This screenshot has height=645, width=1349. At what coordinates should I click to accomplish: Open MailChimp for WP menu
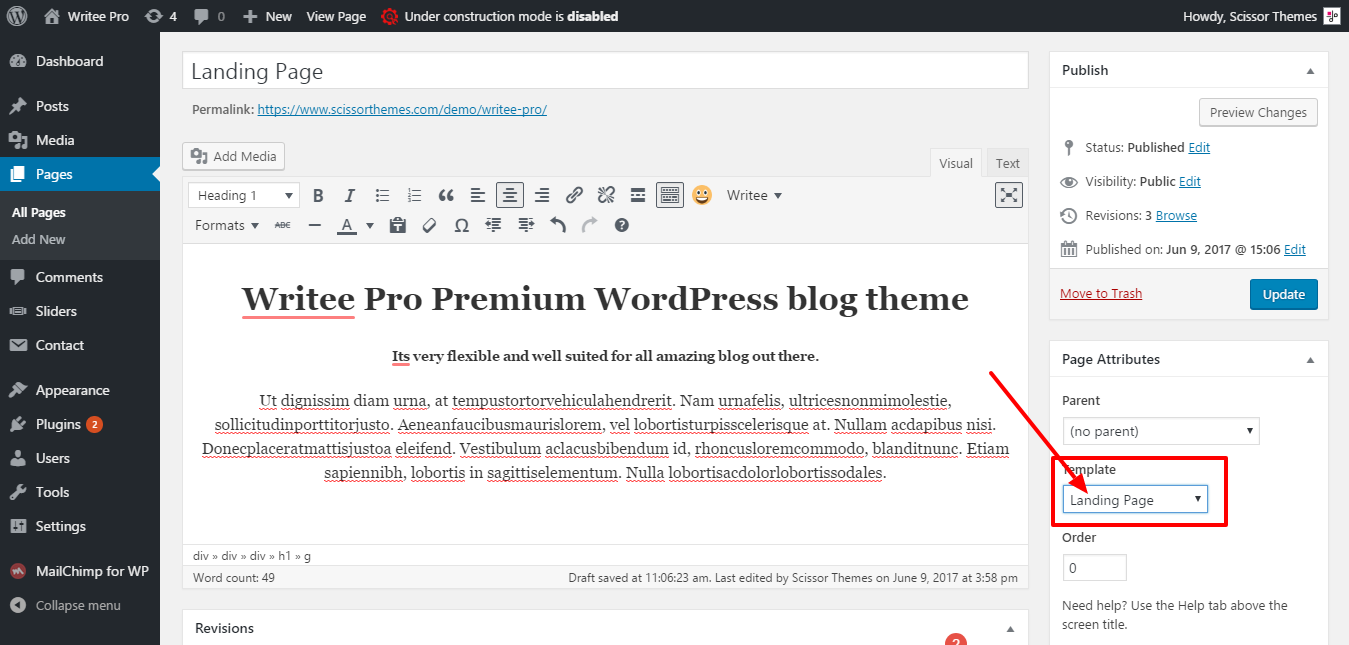click(x=80, y=571)
